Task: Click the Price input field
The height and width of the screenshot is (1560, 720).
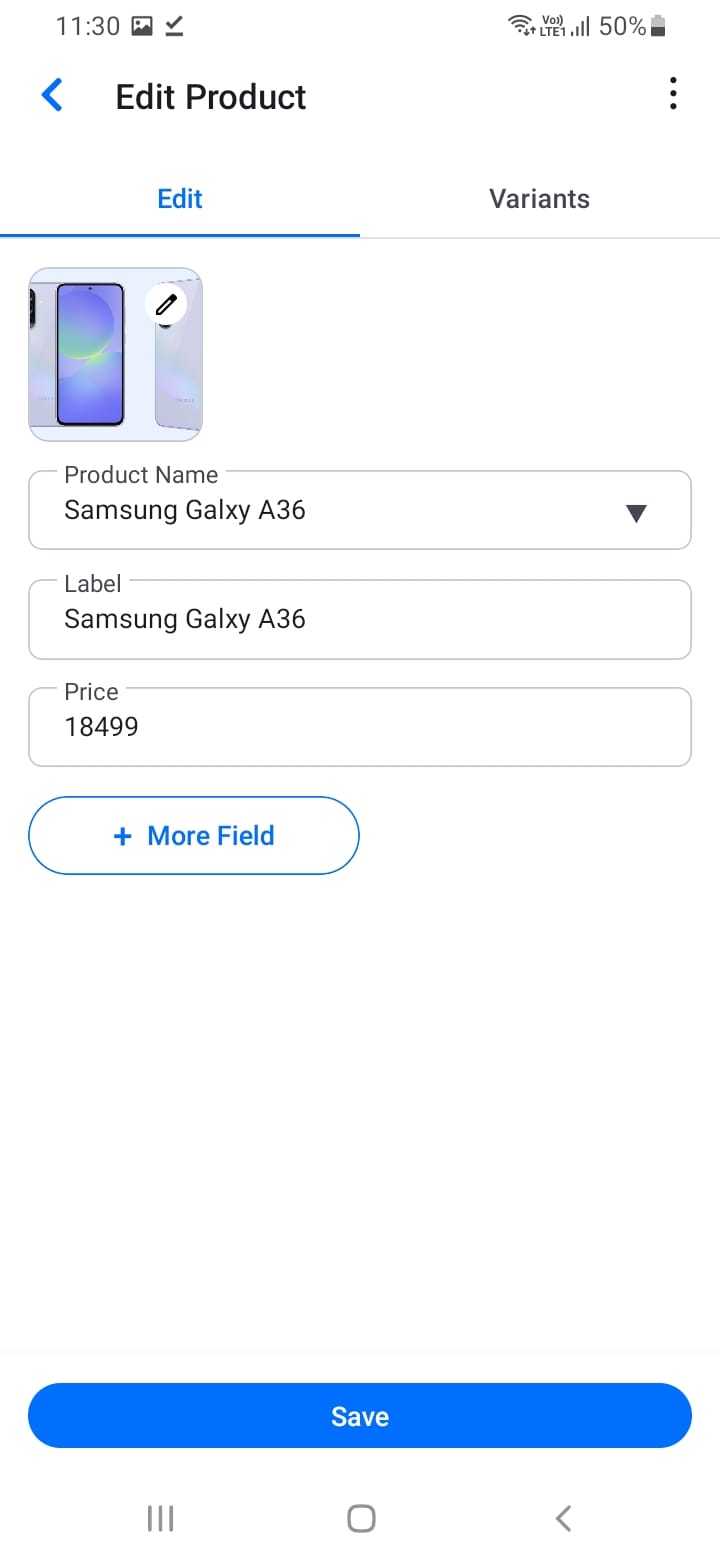Action: pyautogui.click(x=360, y=727)
